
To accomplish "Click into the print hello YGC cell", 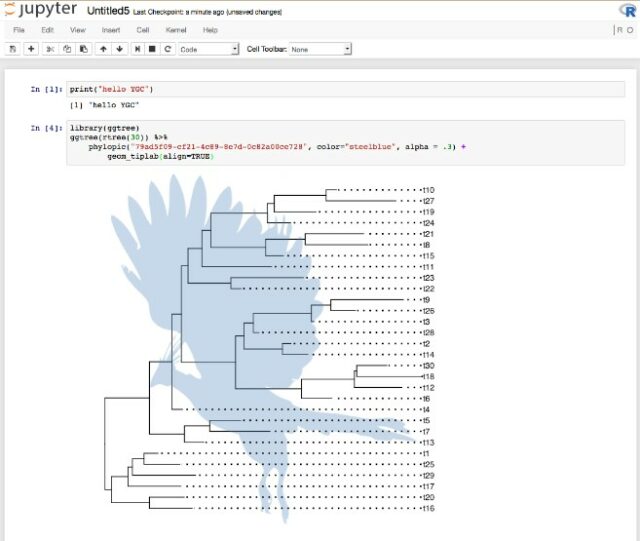I will point(345,89).
